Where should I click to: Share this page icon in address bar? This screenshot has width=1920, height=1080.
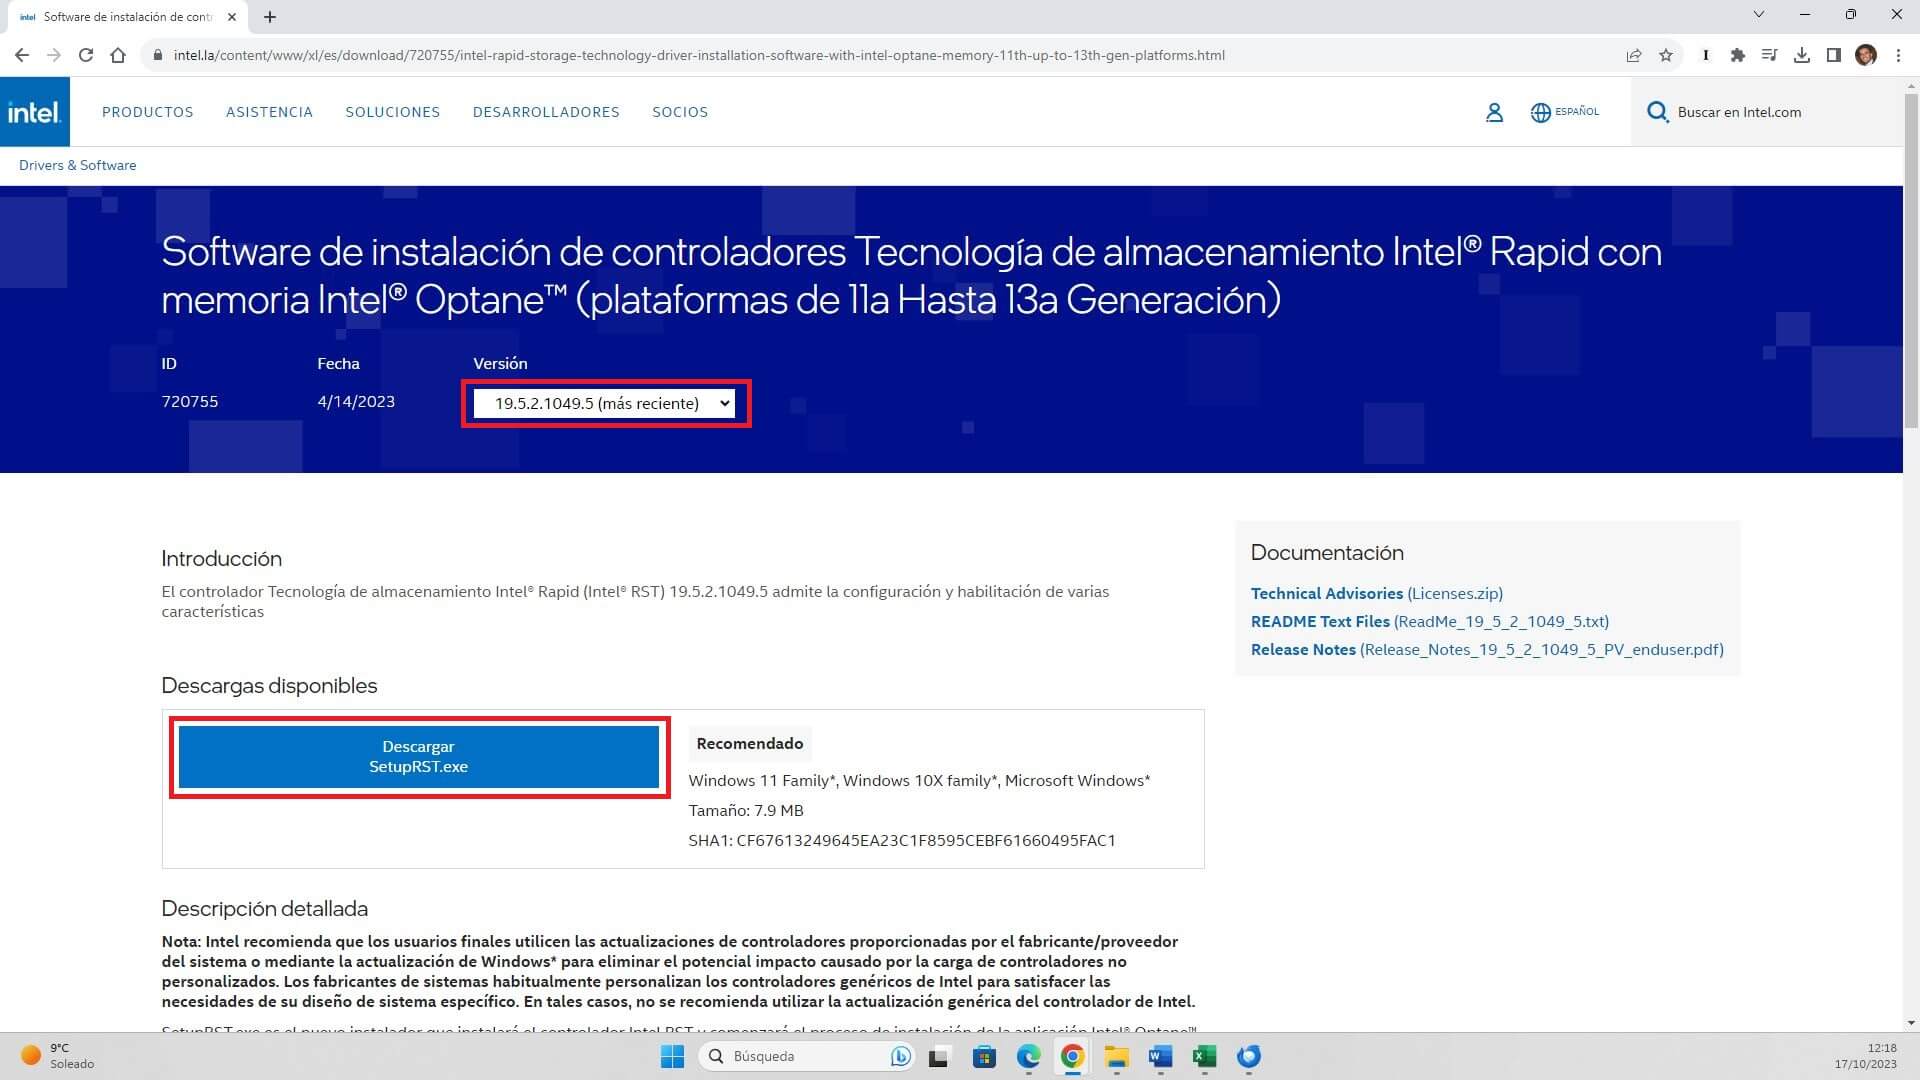(x=1634, y=56)
